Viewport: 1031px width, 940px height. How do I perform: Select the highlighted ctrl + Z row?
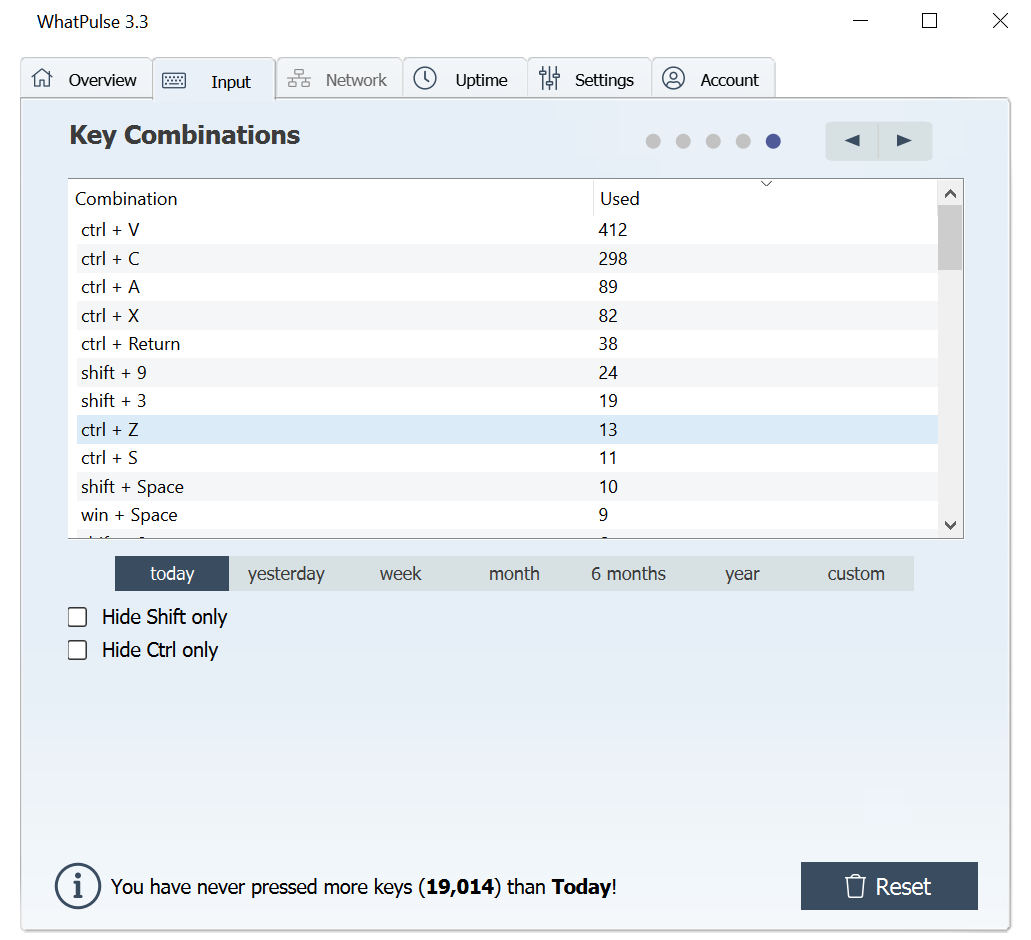507,429
